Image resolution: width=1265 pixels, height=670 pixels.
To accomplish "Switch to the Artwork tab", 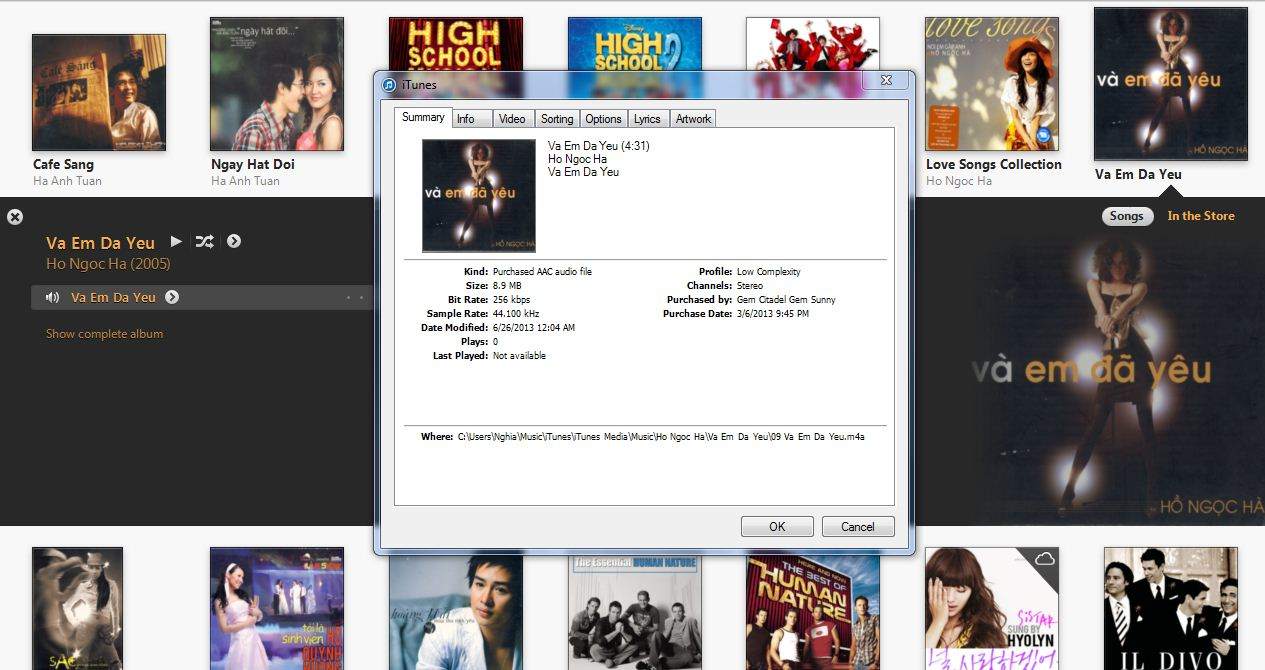I will 693,119.
